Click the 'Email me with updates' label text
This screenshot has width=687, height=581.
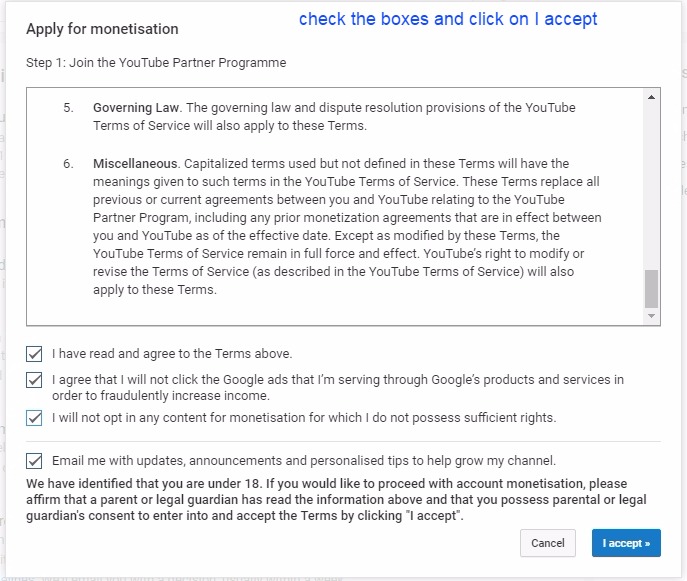click(x=304, y=461)
